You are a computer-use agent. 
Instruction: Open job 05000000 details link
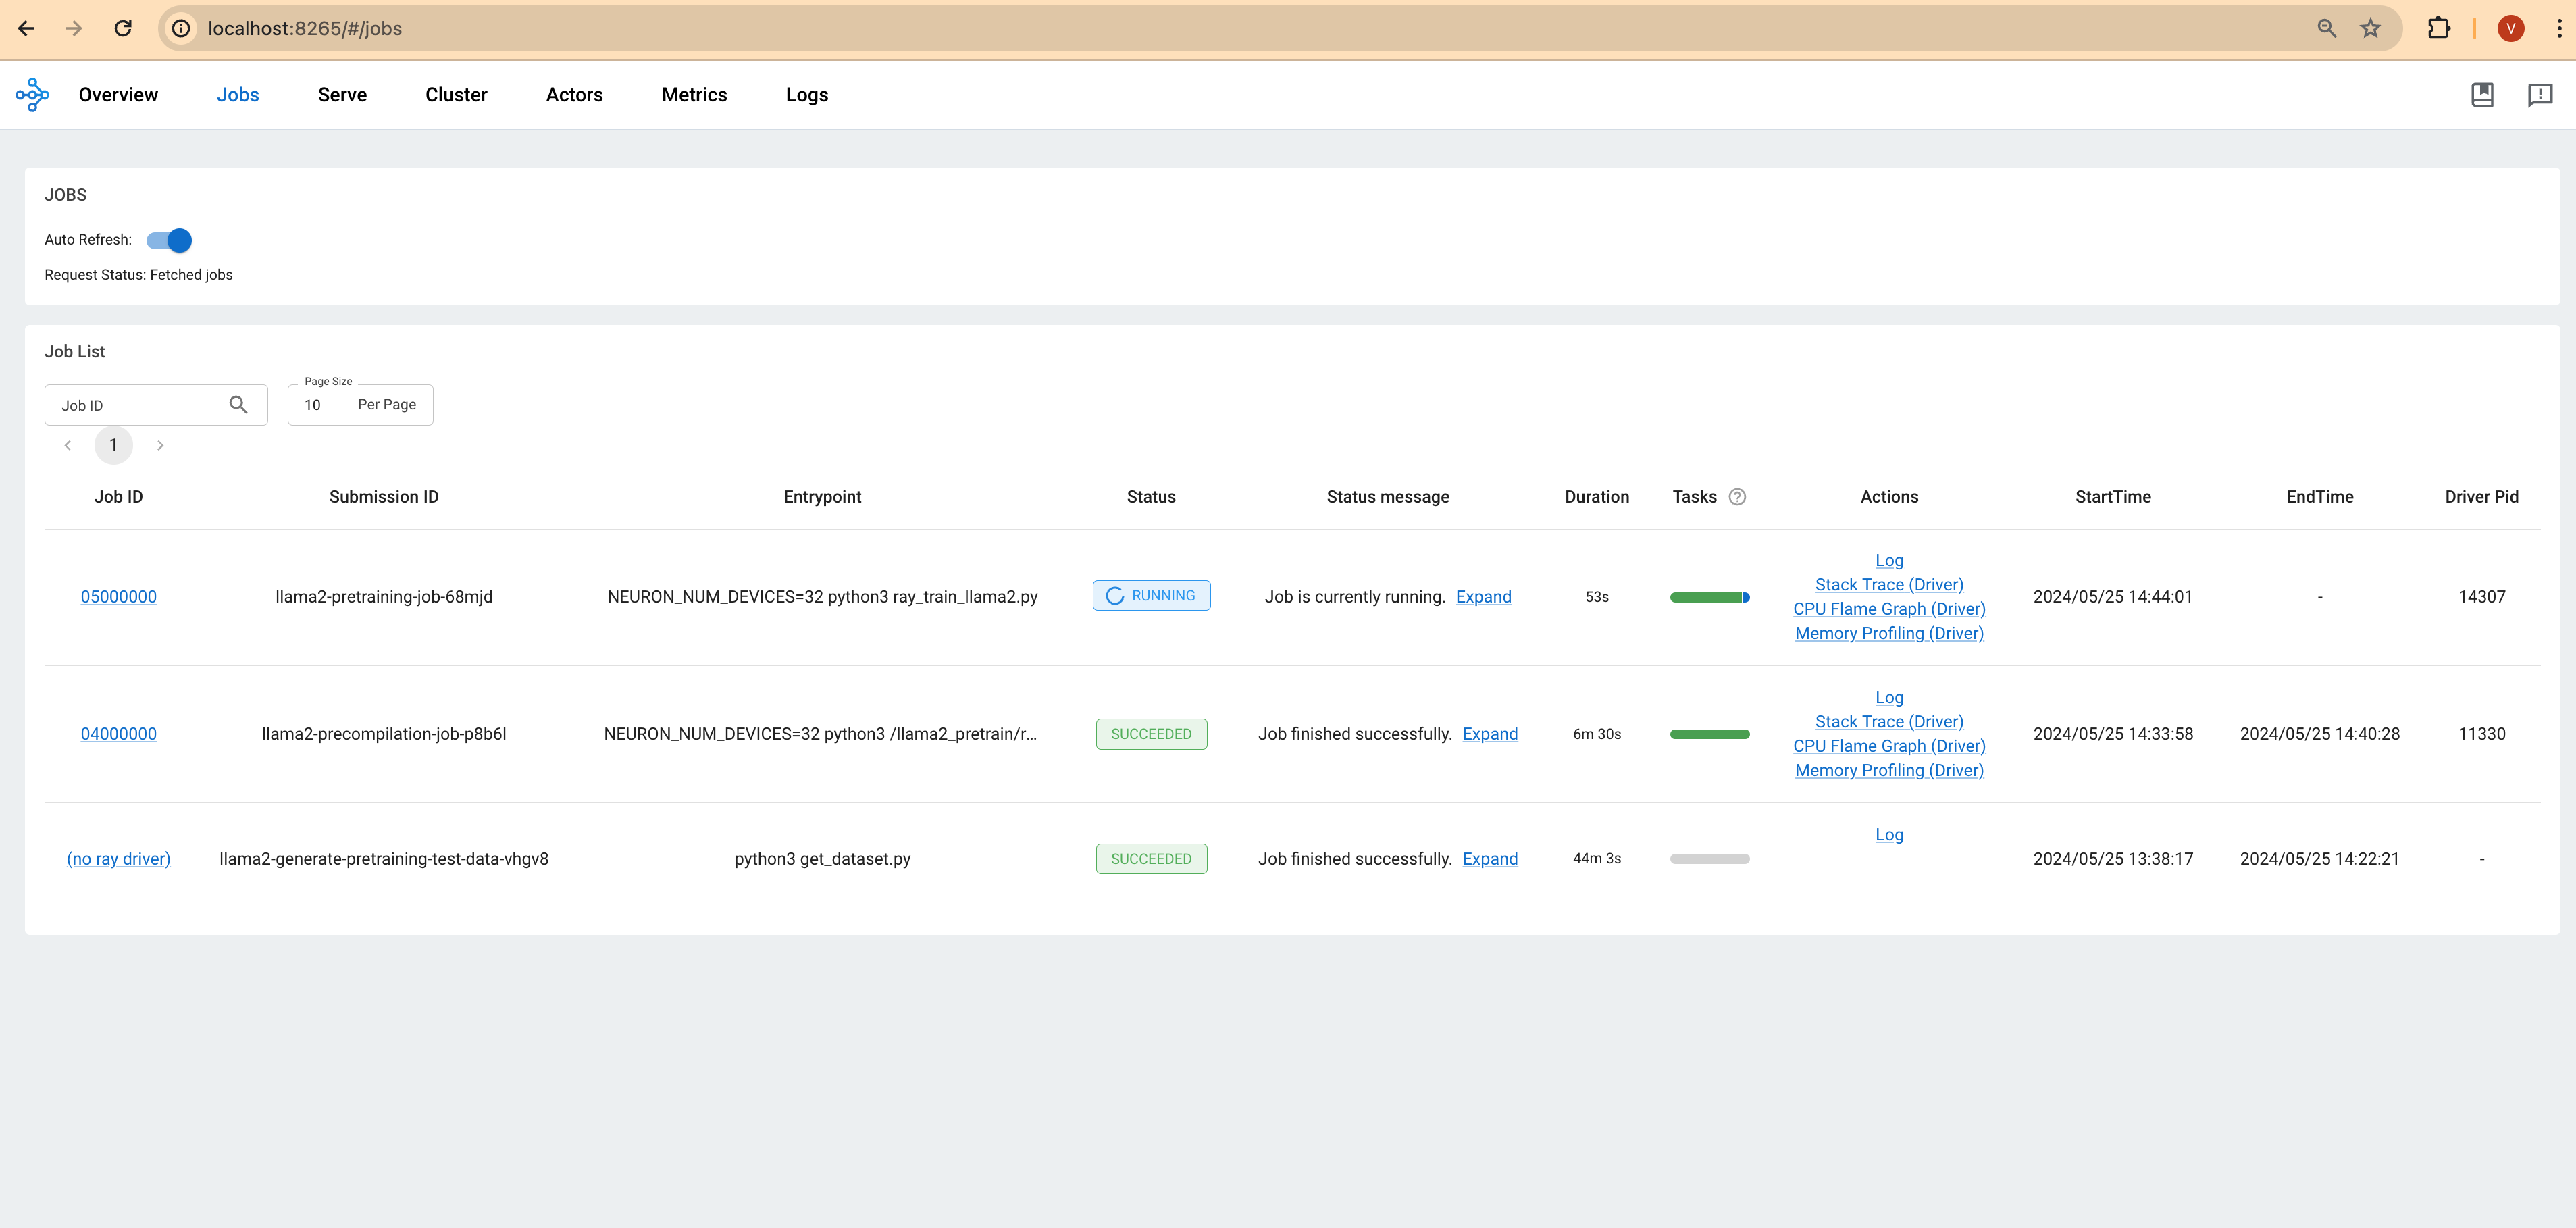118,597
